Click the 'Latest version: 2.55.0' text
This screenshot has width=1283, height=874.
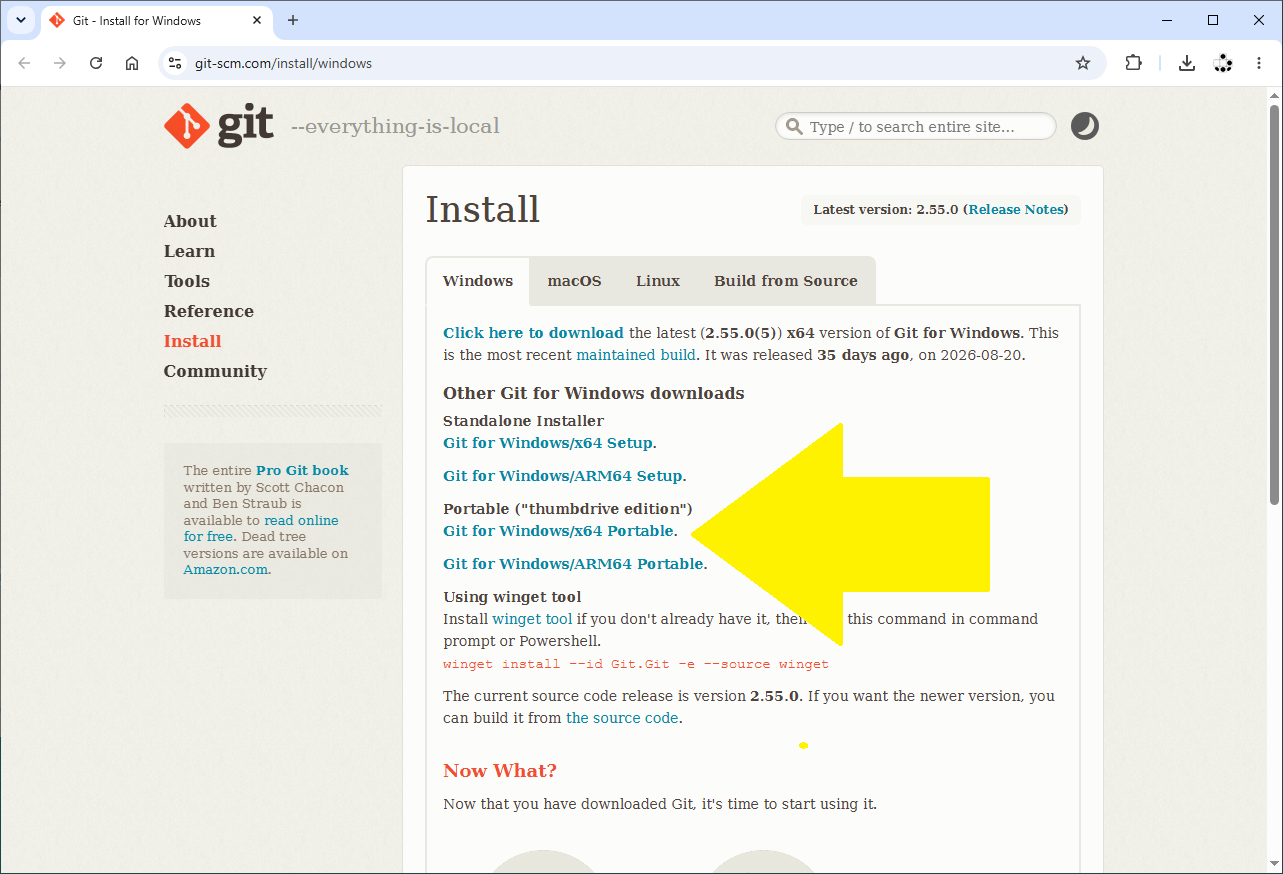[886, 210]
